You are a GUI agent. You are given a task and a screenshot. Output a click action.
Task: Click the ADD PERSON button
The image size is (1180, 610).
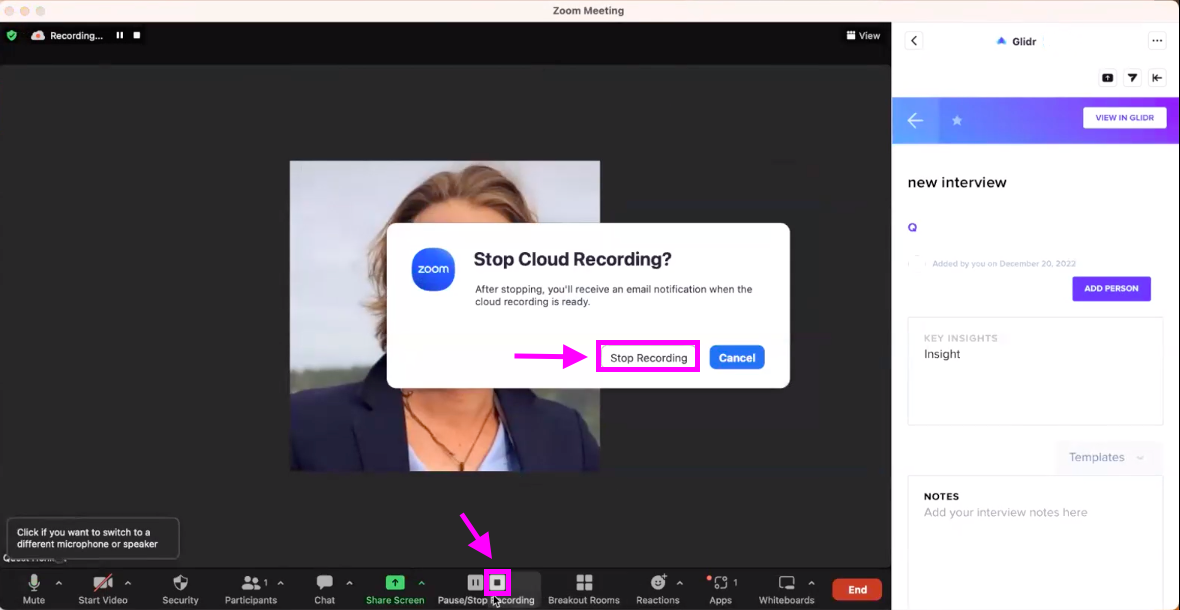point(1111,288)
